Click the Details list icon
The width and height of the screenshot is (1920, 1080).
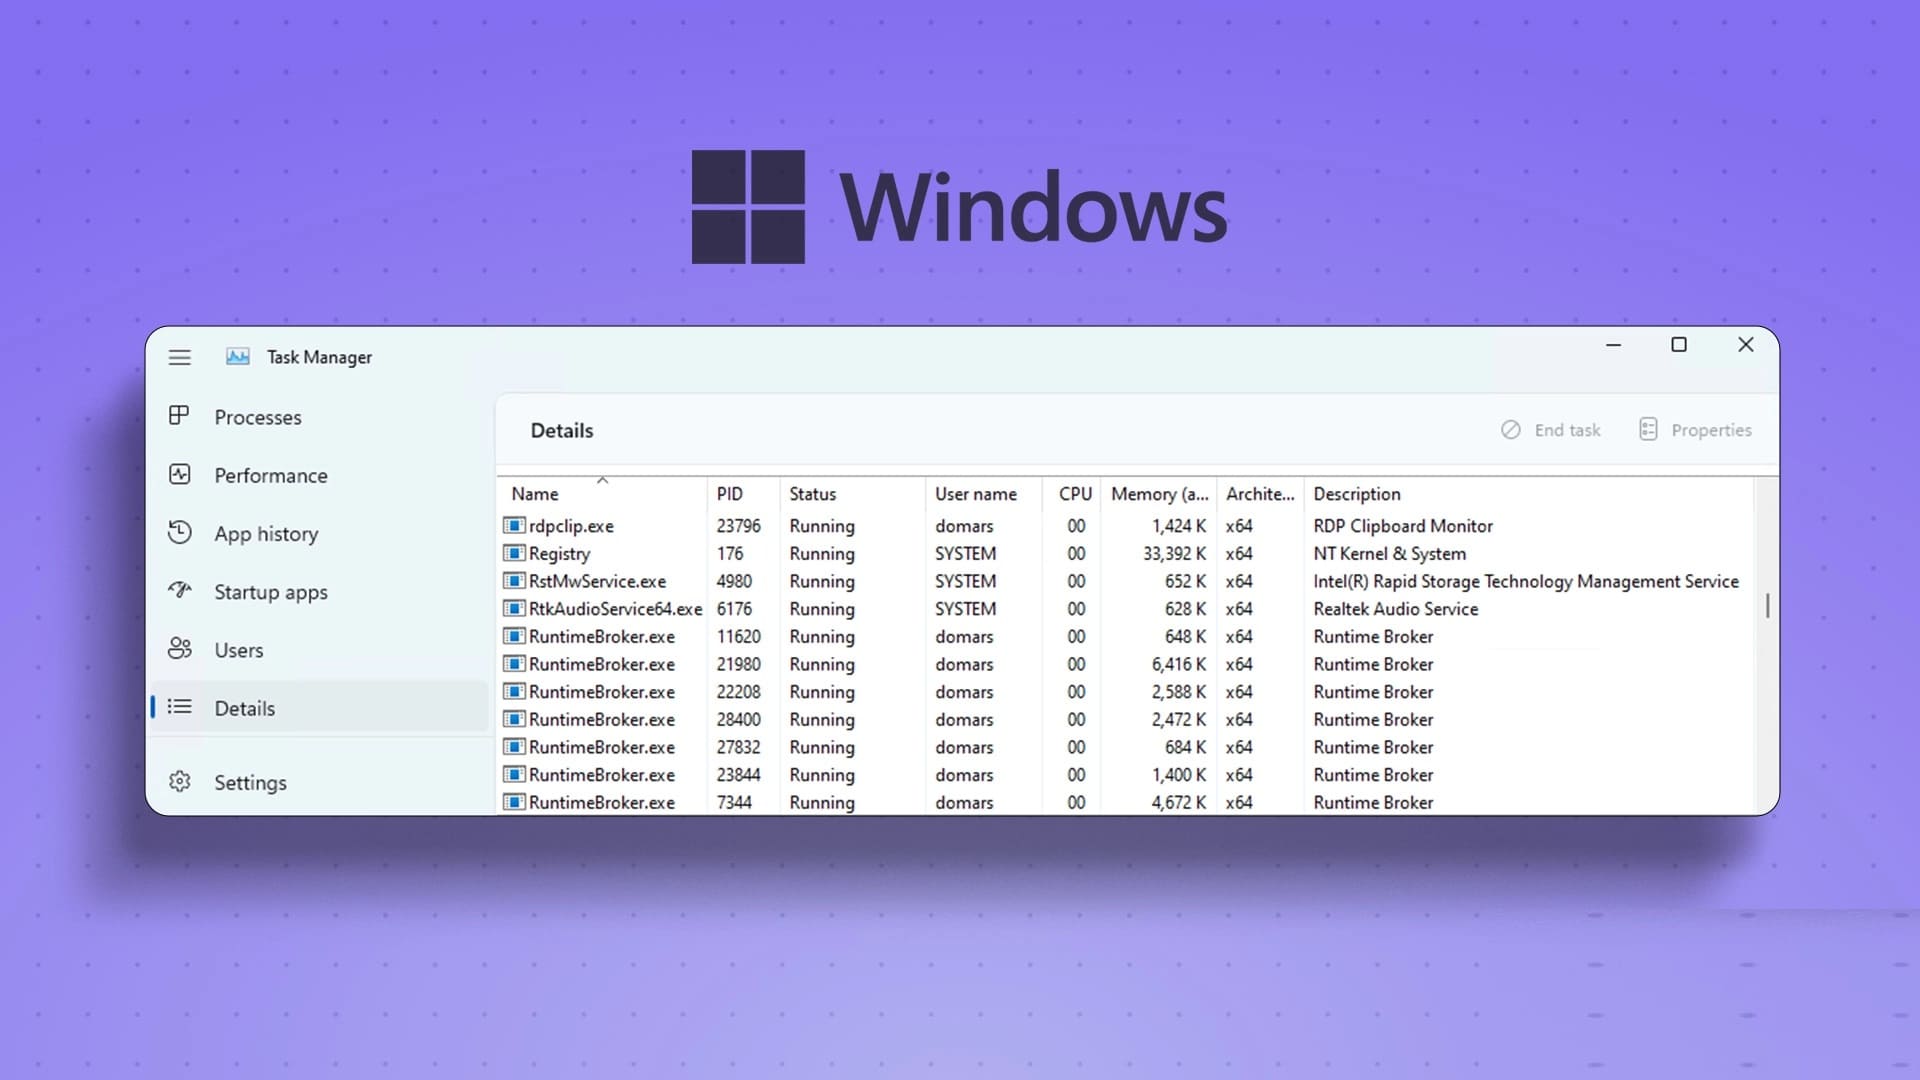179,706
